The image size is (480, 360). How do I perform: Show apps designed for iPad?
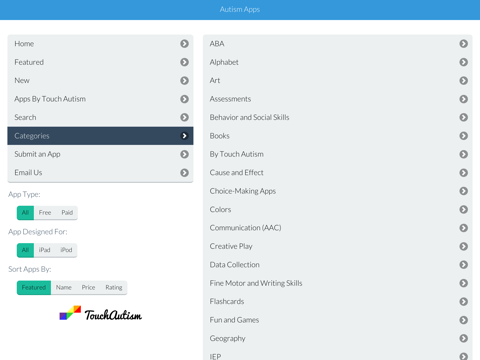(x=44, y=250)
